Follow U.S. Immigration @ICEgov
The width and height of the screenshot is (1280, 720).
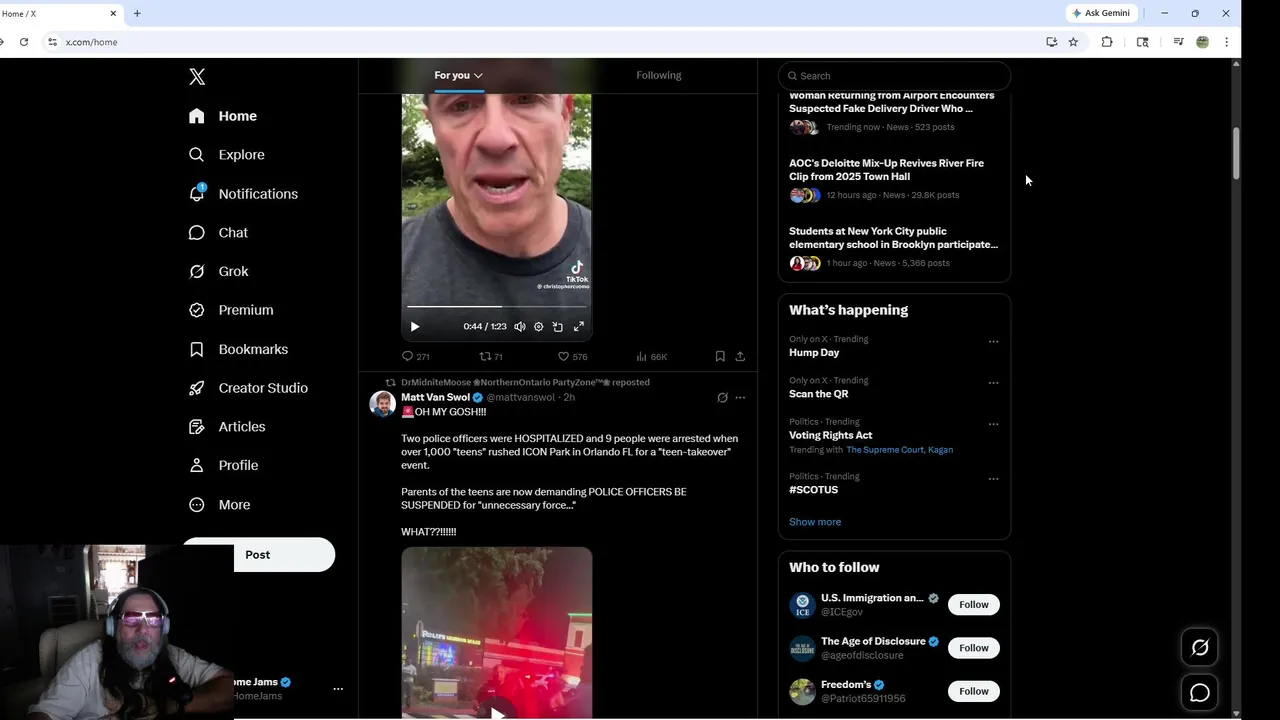pos(974,604)
